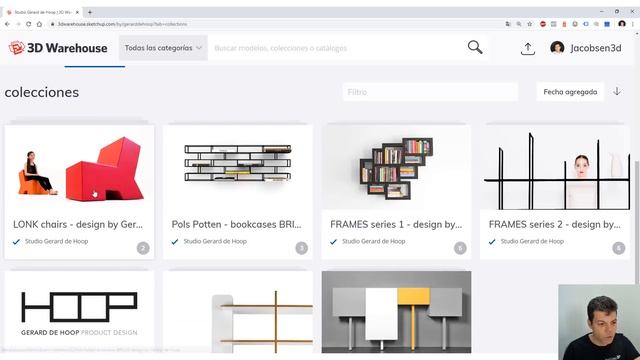
Task: Open a new browser tab
Action: [x=90, y=12]
